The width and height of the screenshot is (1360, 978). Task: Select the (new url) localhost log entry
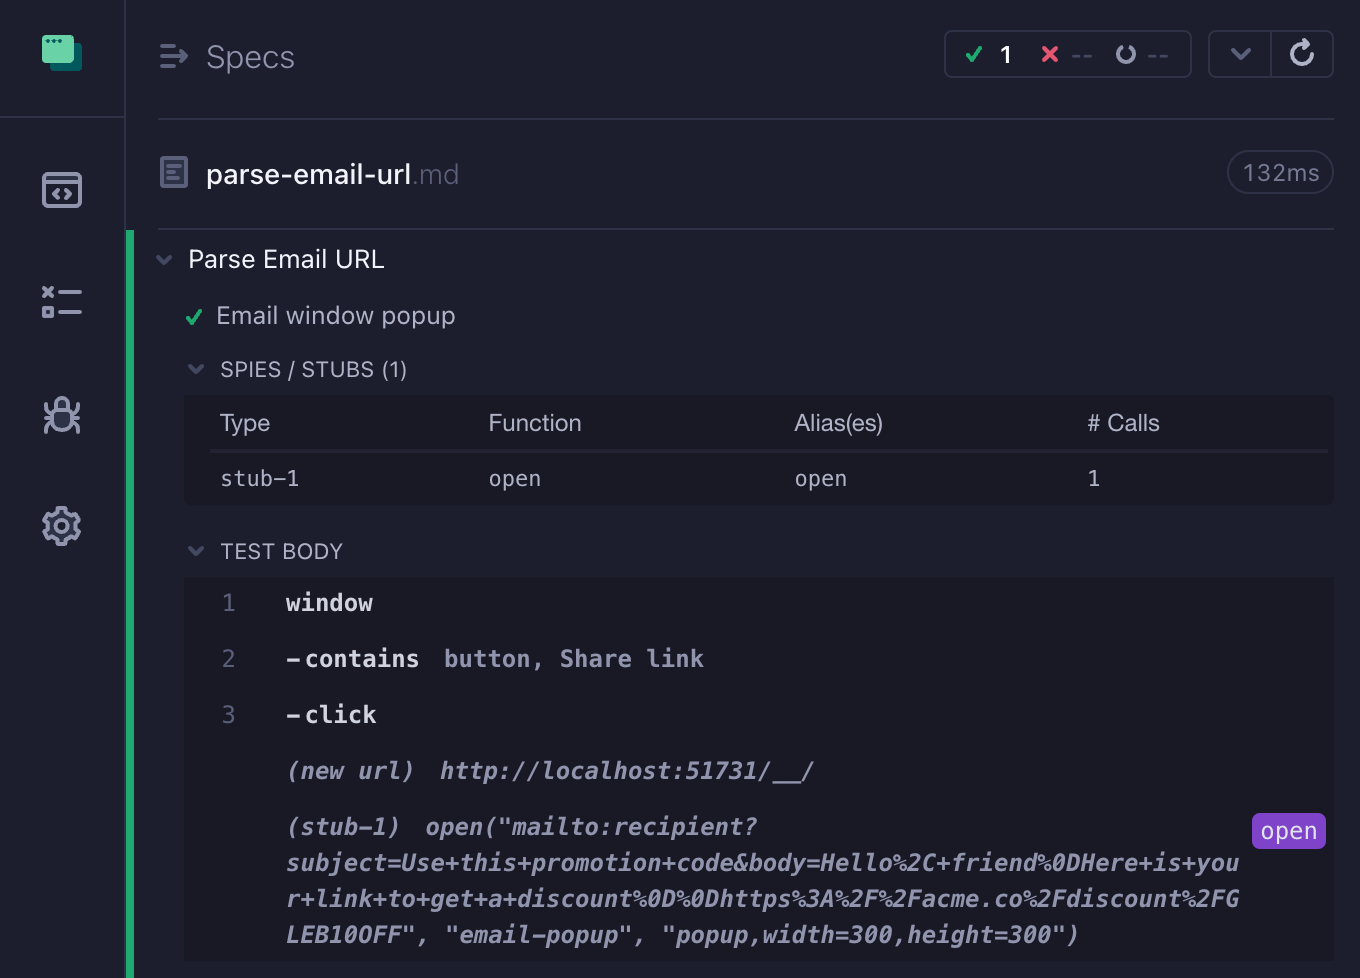[x=759, y=771]
